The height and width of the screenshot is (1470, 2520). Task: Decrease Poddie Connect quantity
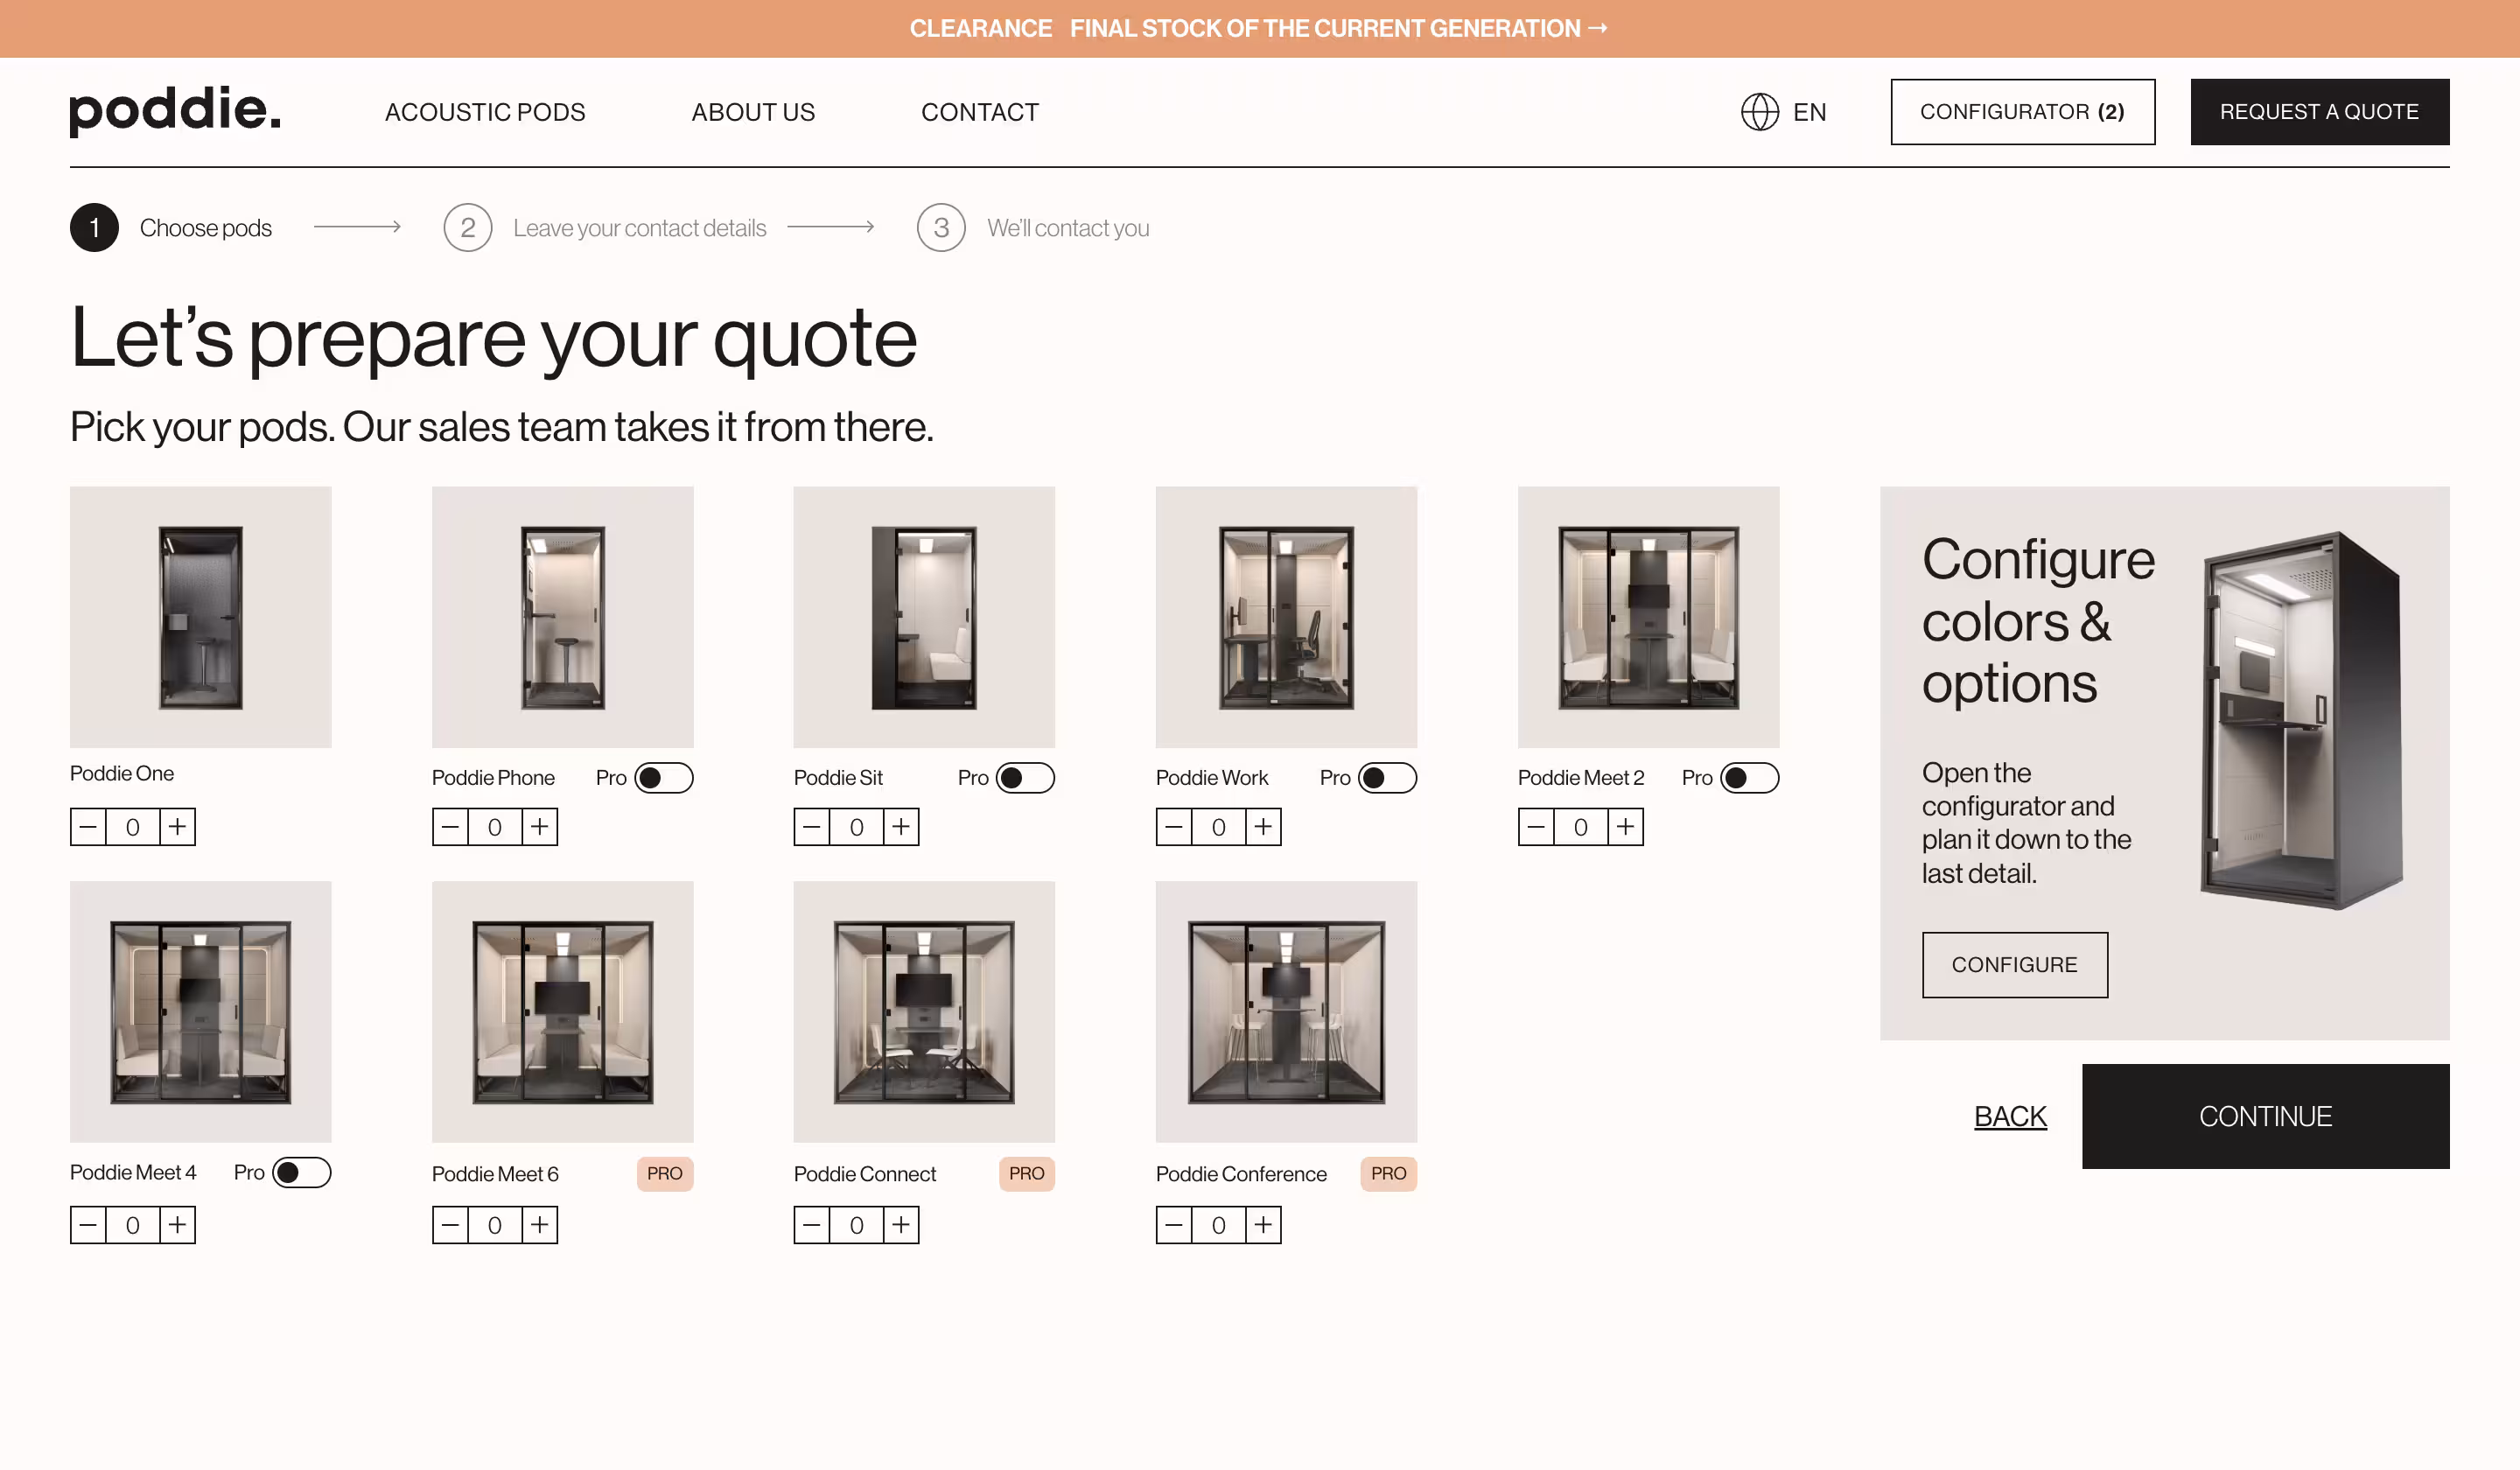(812, 1225)
